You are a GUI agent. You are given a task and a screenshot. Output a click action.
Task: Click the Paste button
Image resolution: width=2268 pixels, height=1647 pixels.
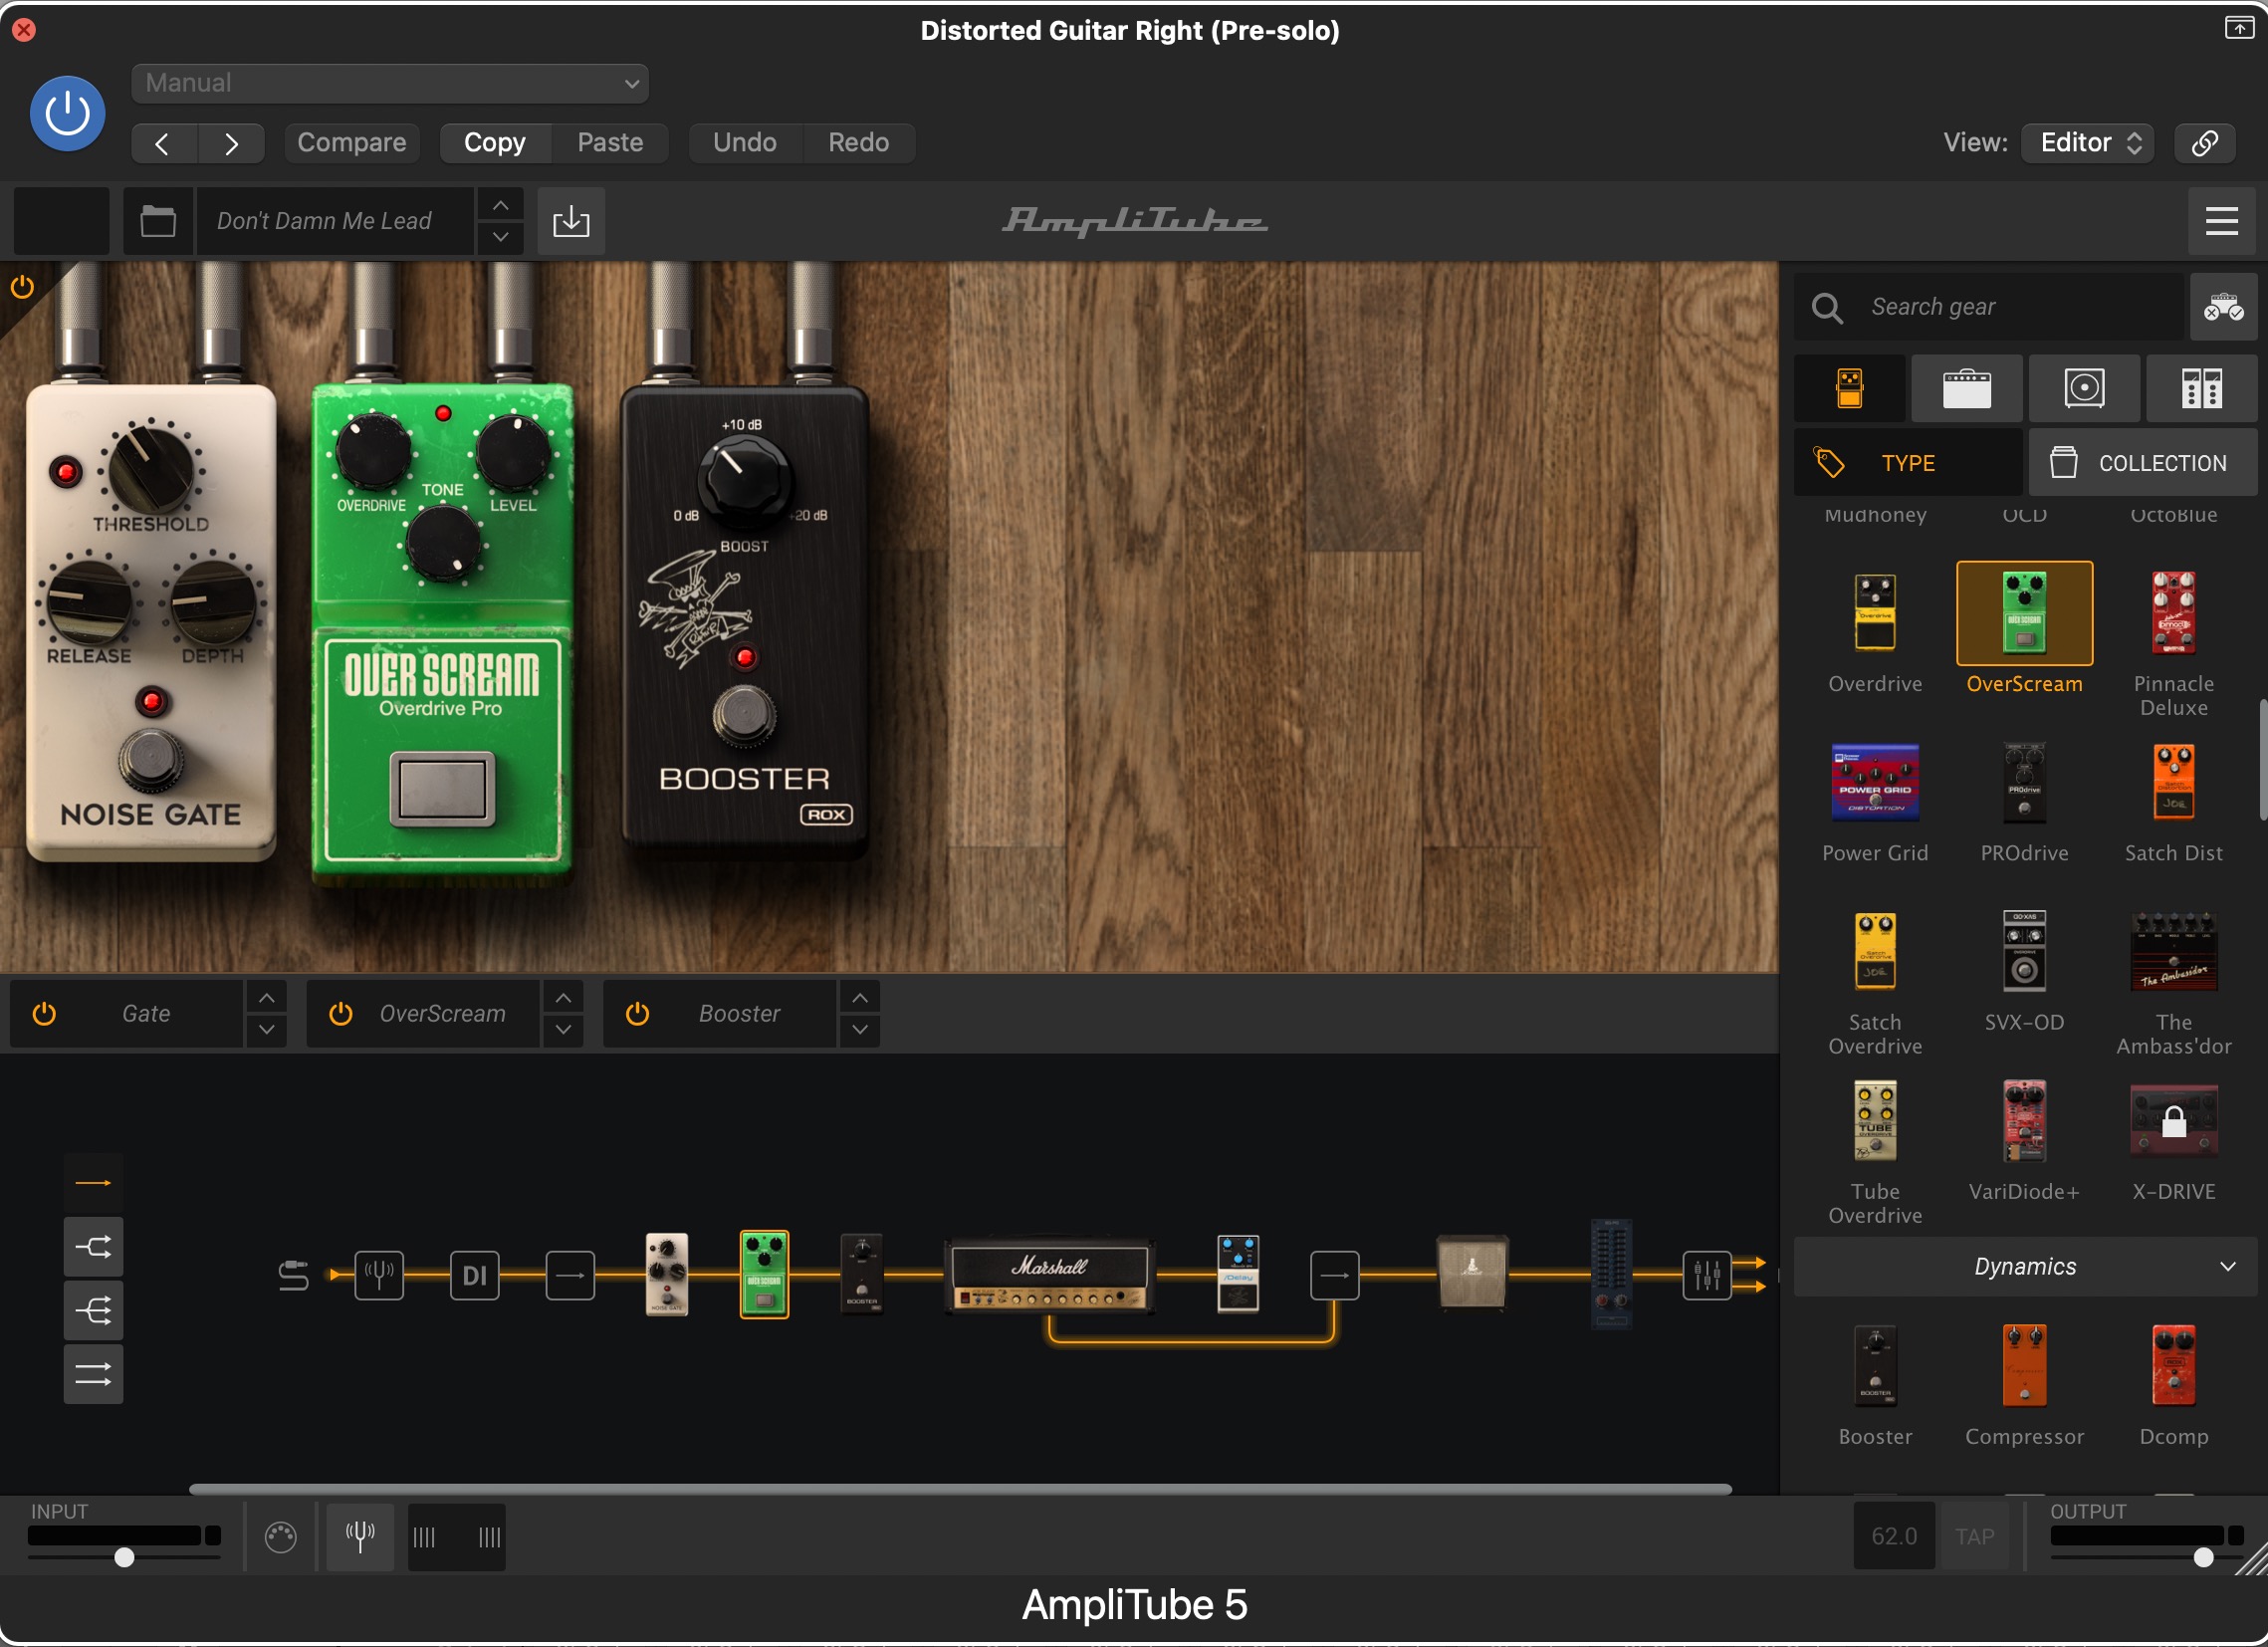[x=610, y=142]
